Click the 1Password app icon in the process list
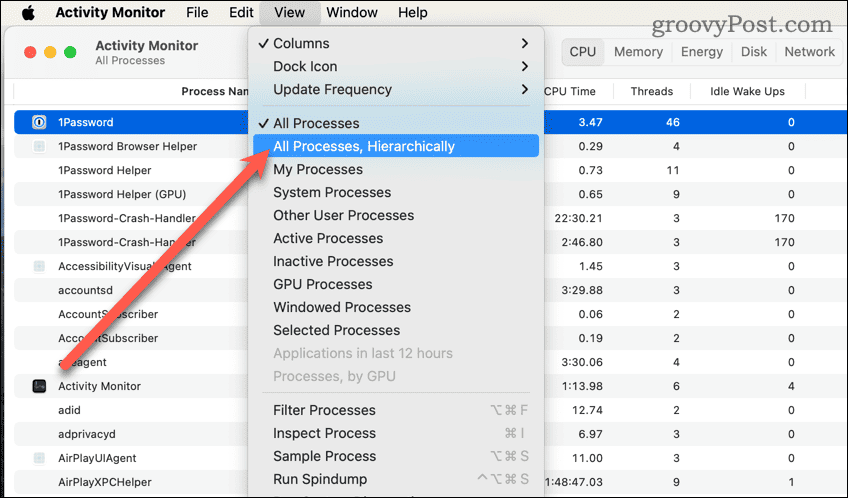Viewport: 848px width, 498px height. [x=39, y=122]
